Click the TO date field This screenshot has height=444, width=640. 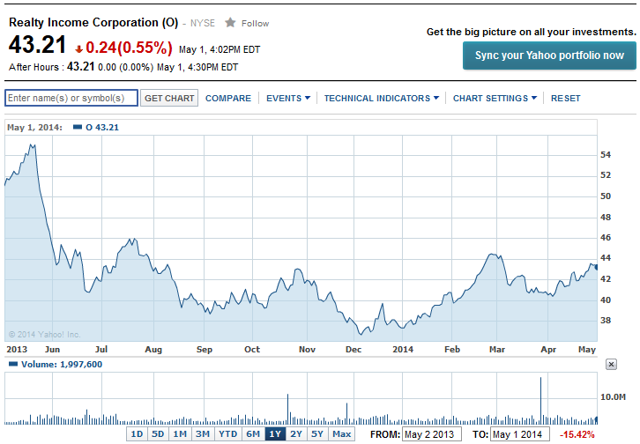[520, 434]
